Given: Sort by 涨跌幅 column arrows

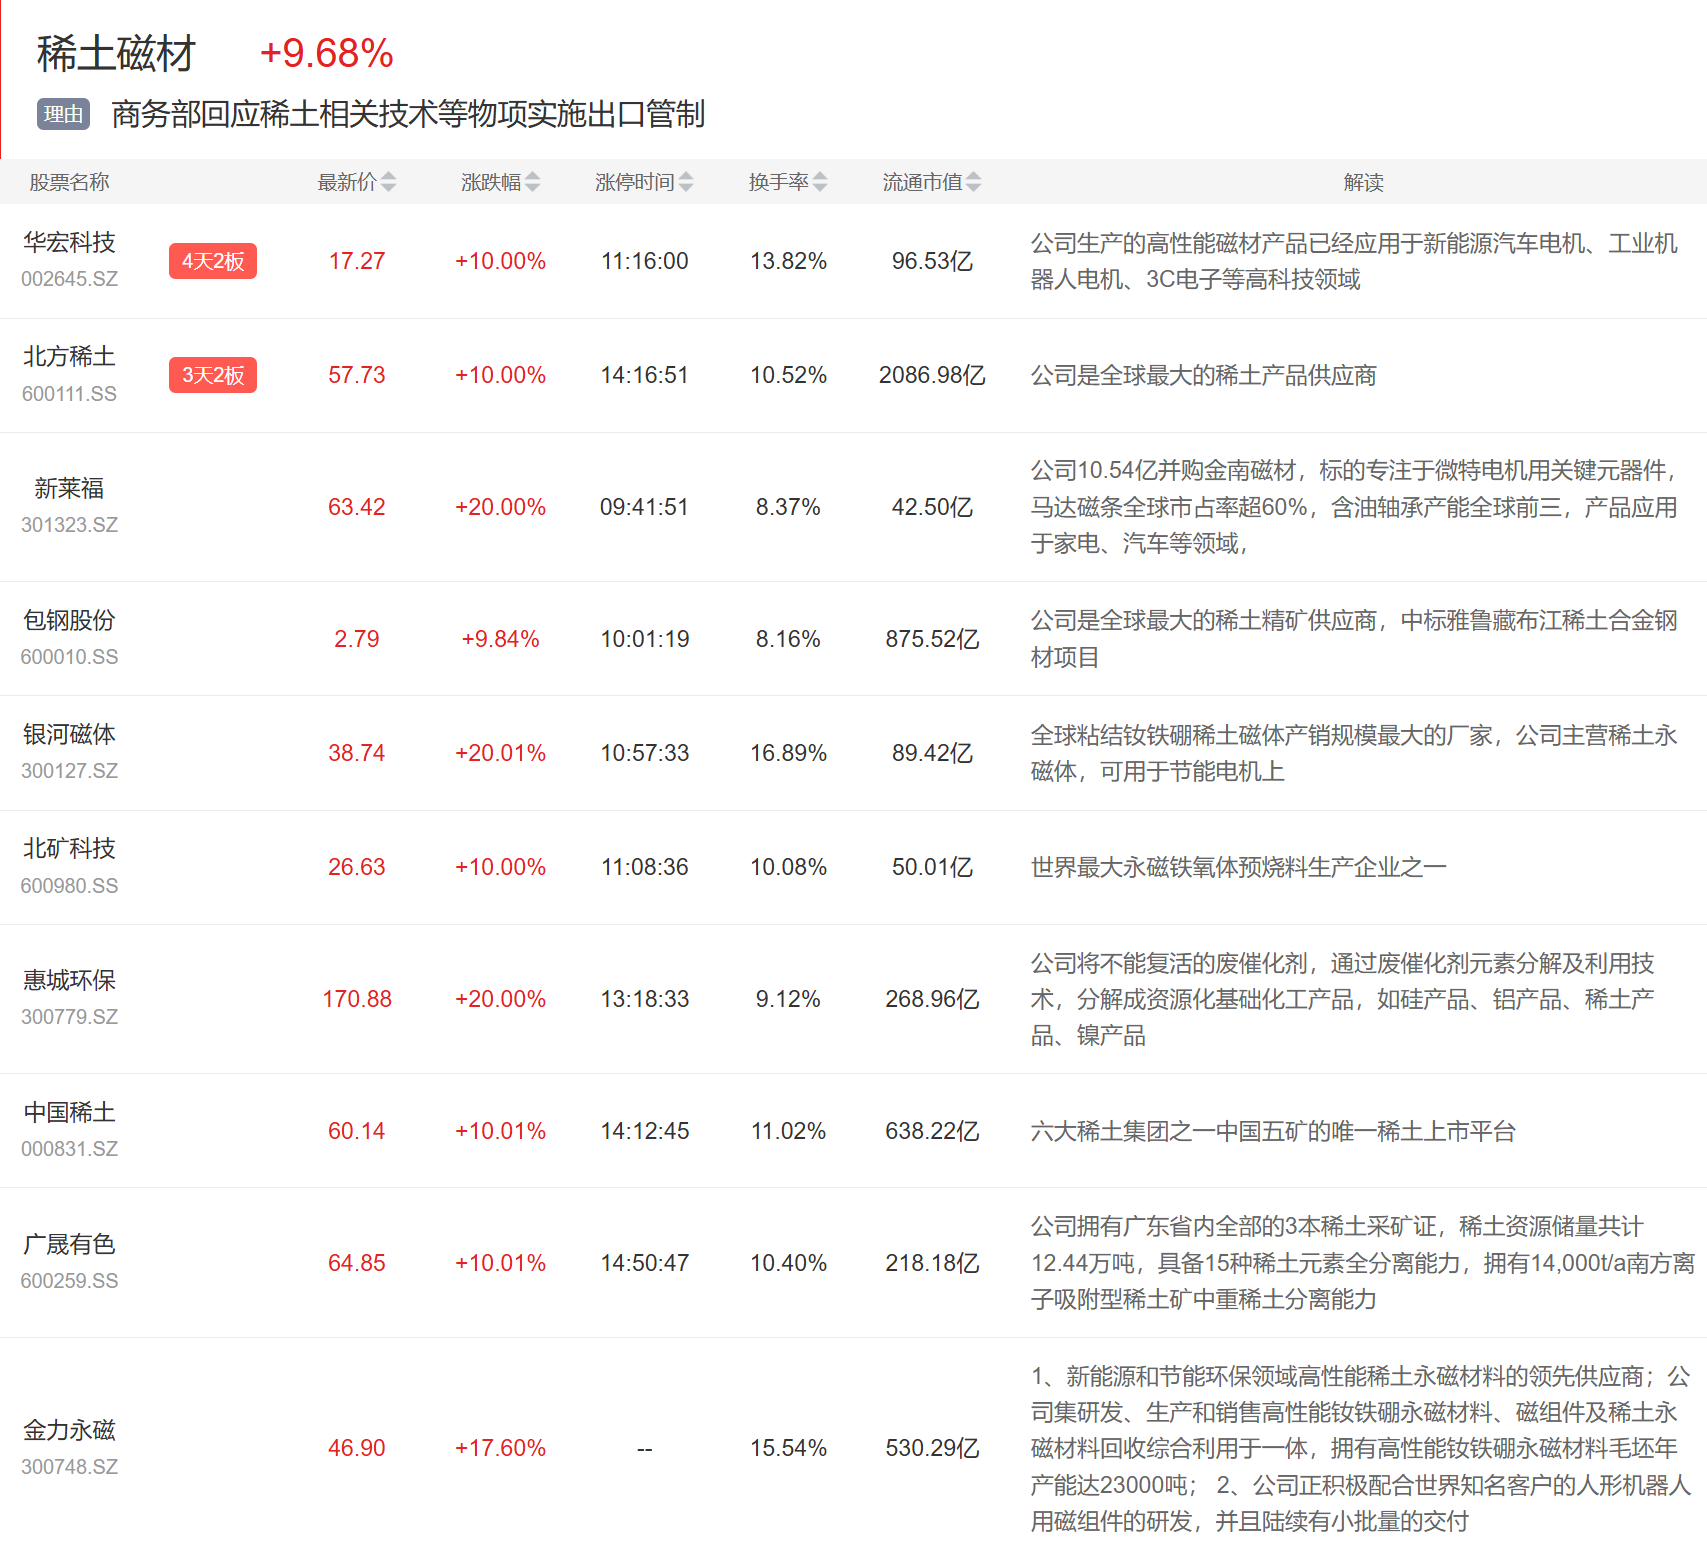Looking at the screenshot, I should (x=533, y=182).
